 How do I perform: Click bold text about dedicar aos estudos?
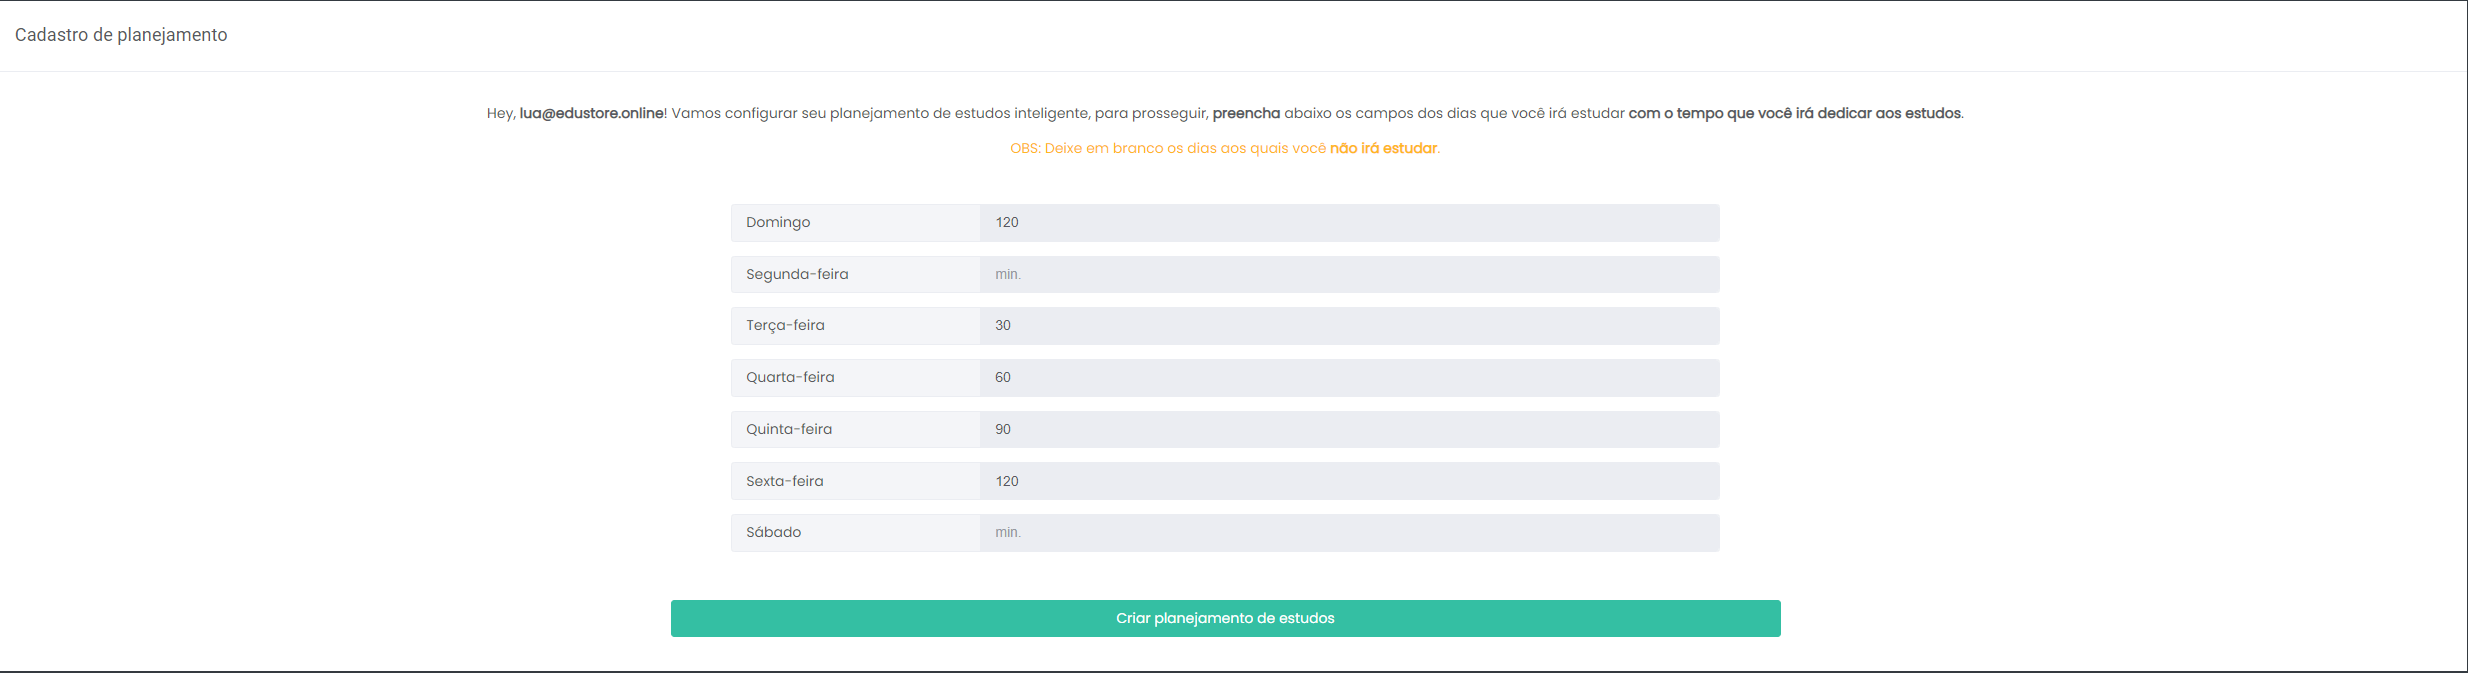click(1794, 113)
